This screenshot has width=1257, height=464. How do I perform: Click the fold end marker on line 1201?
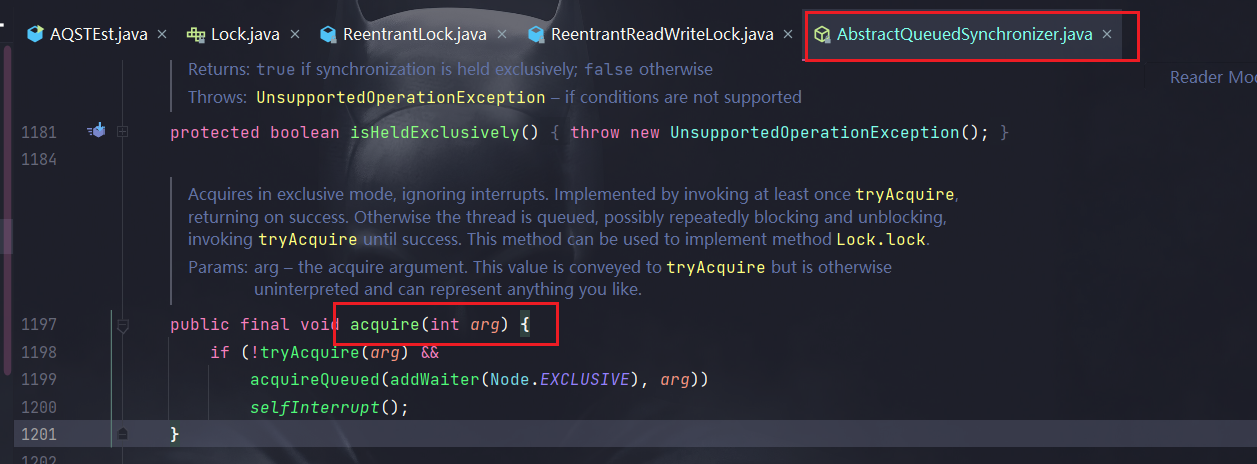tap(123, 434)
